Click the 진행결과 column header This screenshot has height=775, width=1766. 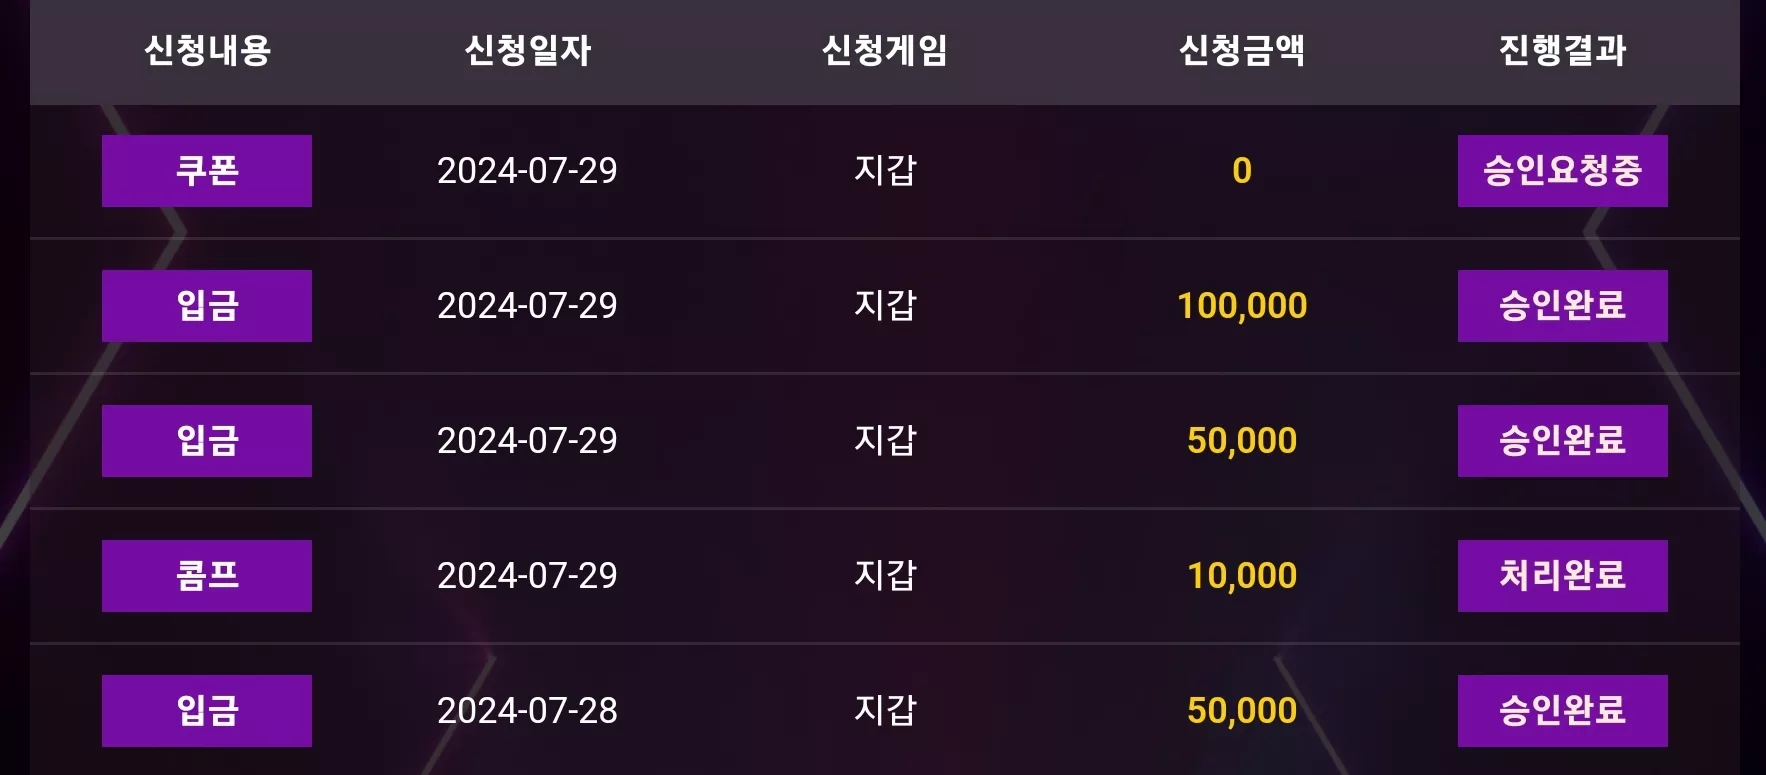[x=1563, y=50]
